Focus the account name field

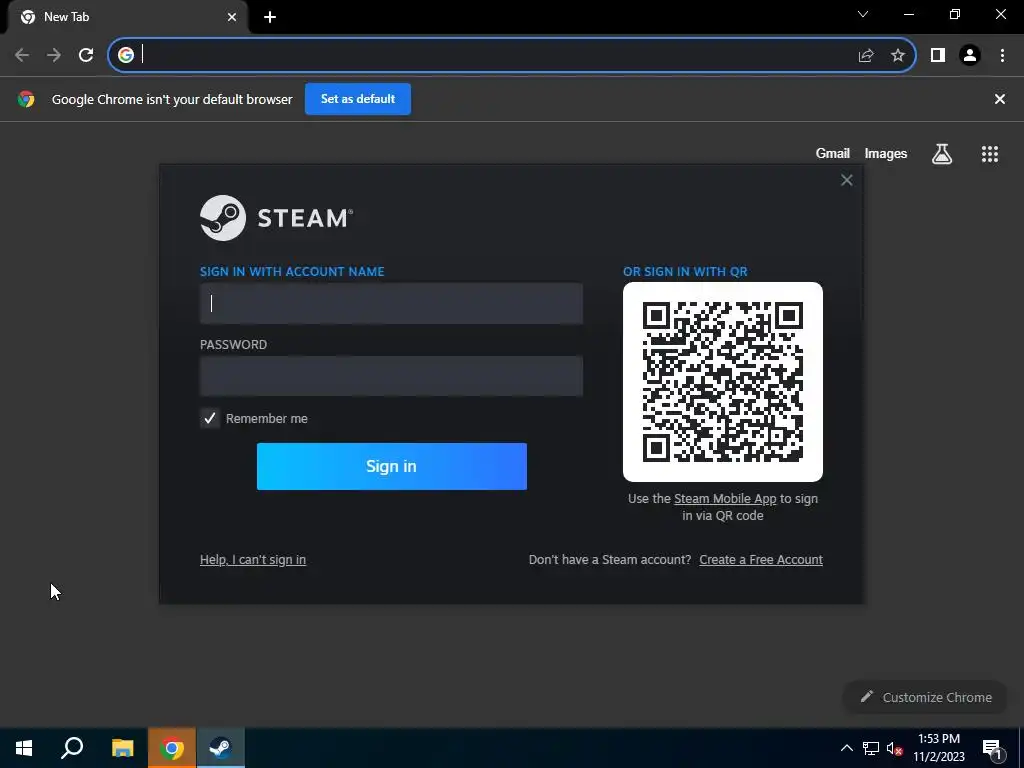[x=391, y=303]
